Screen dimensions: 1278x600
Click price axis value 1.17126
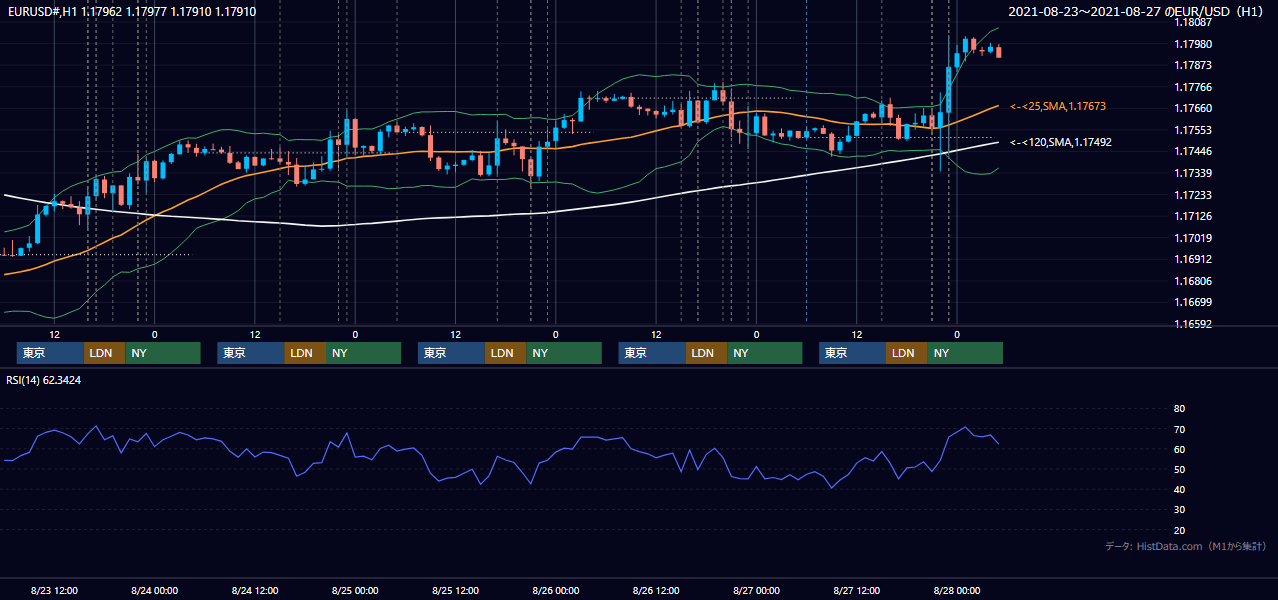[1194, 216]
